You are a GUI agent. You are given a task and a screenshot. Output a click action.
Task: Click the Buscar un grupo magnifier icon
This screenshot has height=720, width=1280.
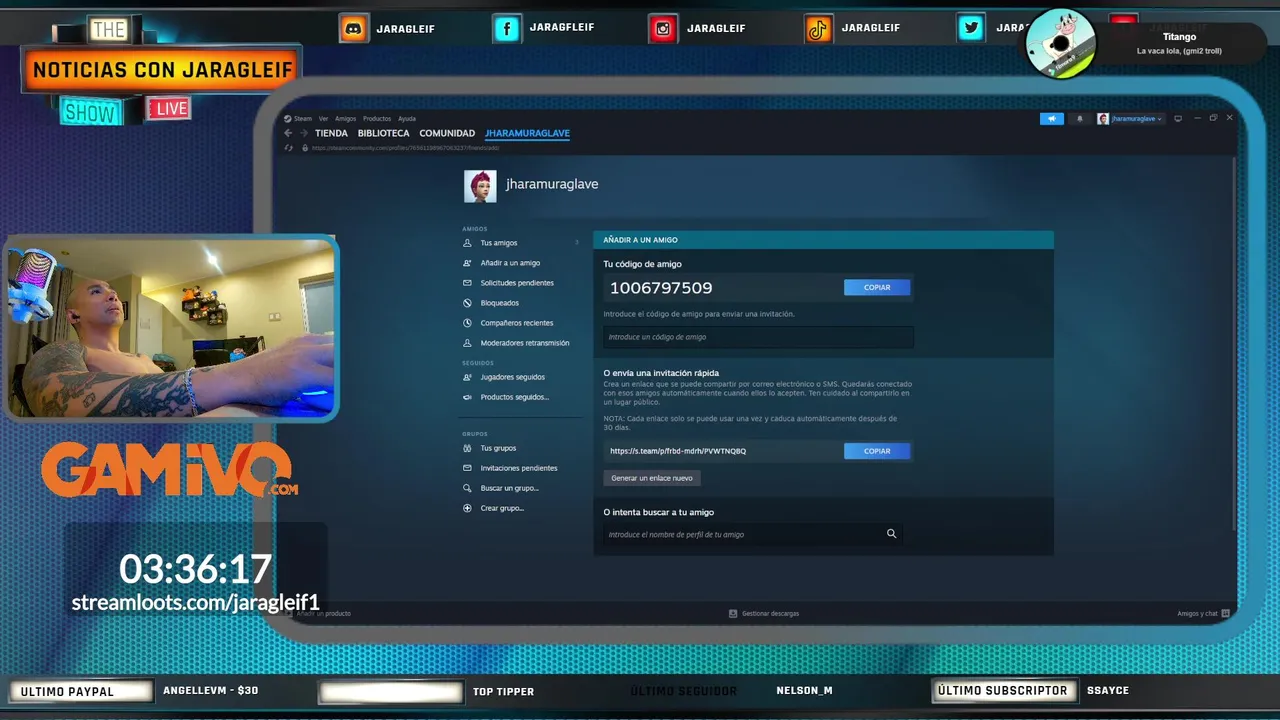click(x=468, y=488)
